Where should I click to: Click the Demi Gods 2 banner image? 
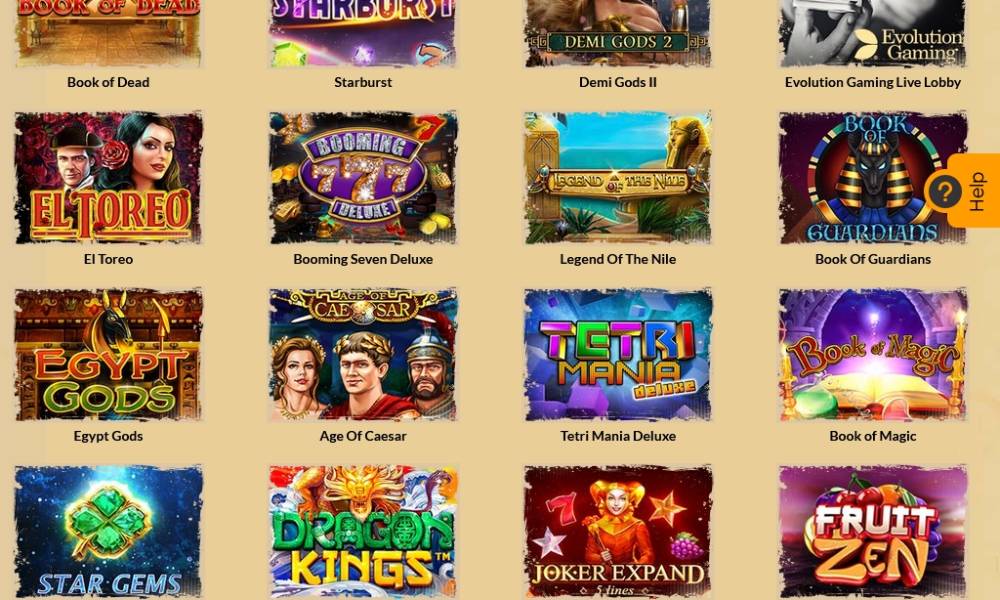pyautogui.click(x=618, y=33)
